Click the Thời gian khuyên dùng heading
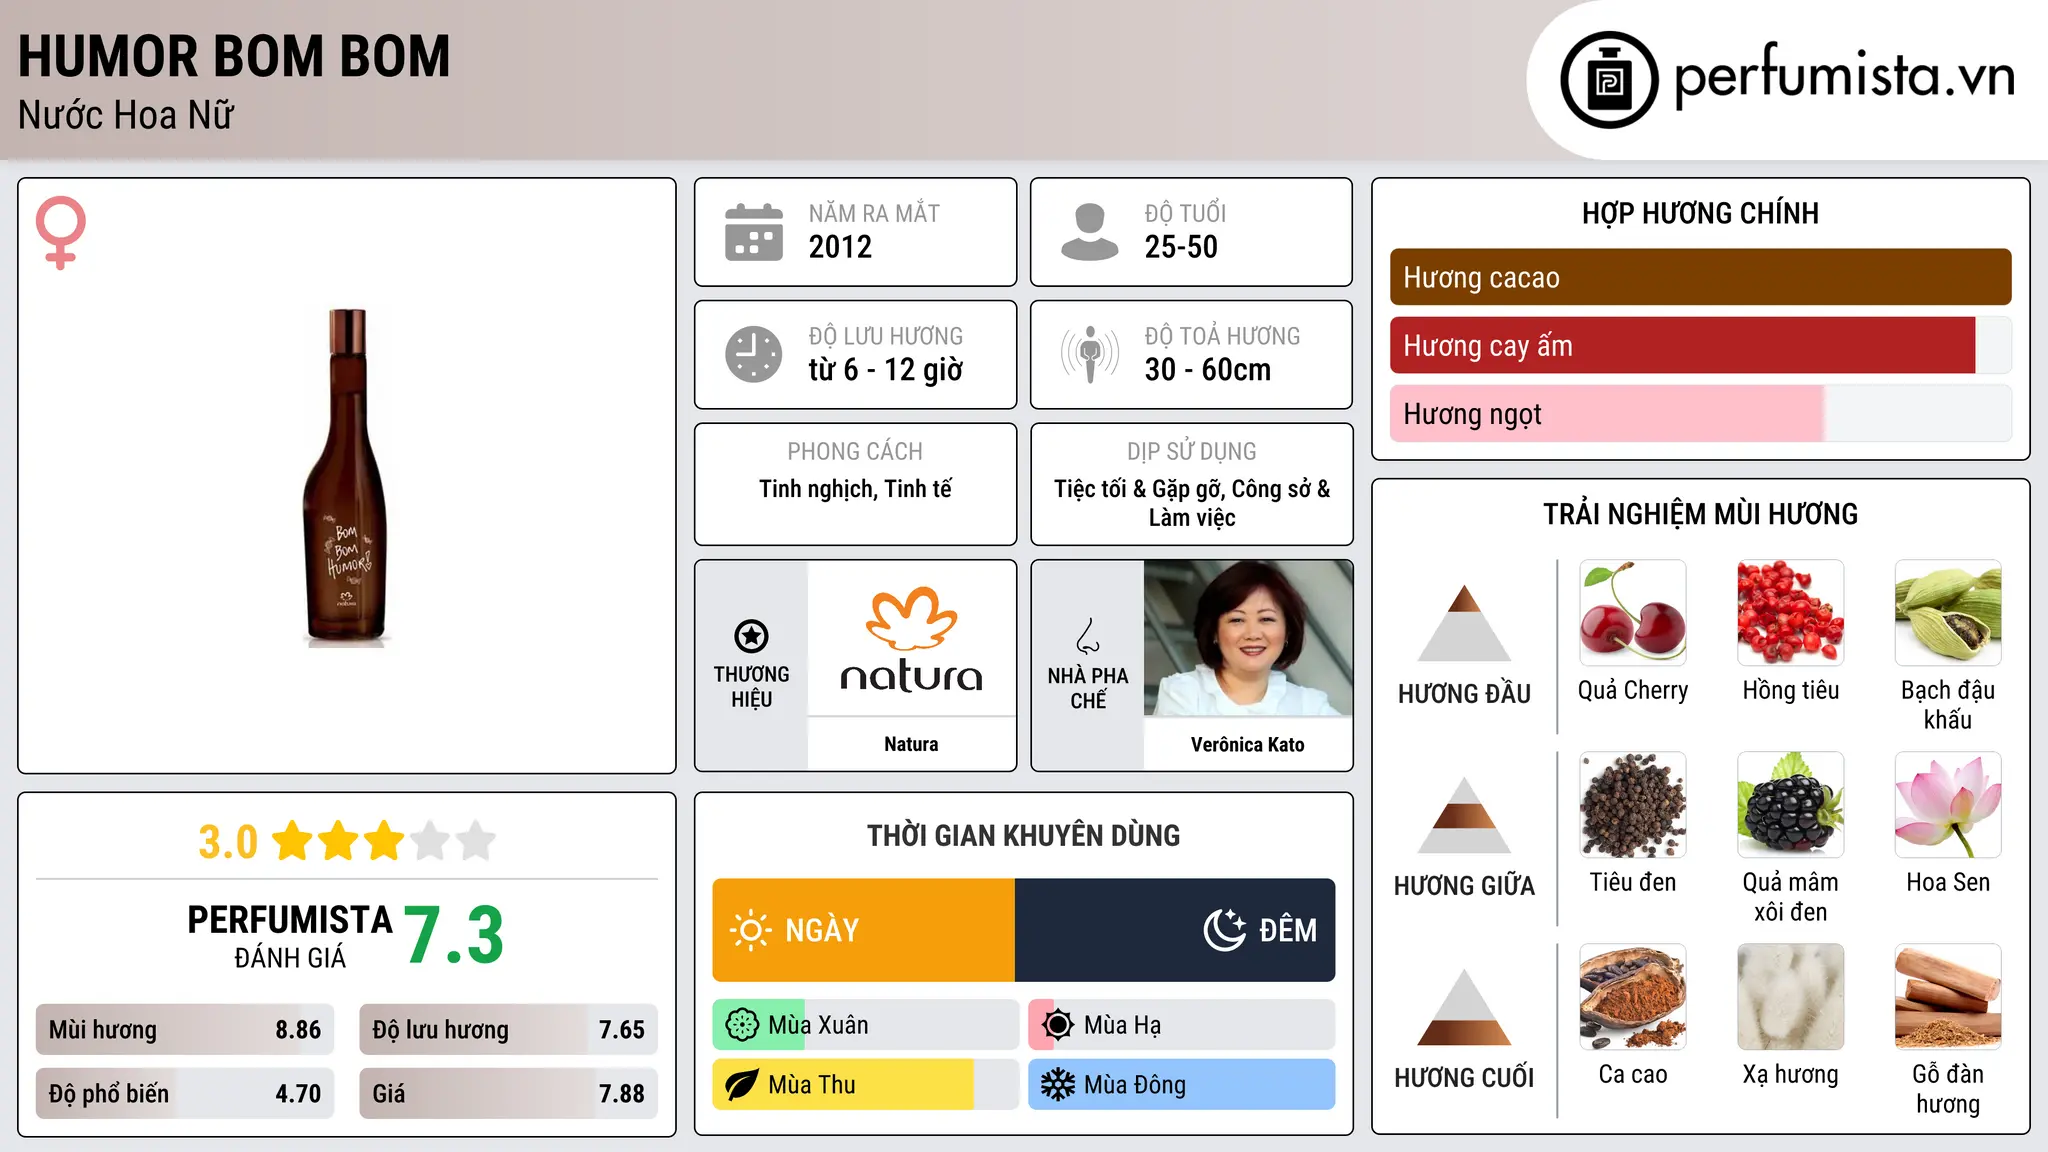This screenshot has height=1152, width=2048. click(x=1023, y=835)
